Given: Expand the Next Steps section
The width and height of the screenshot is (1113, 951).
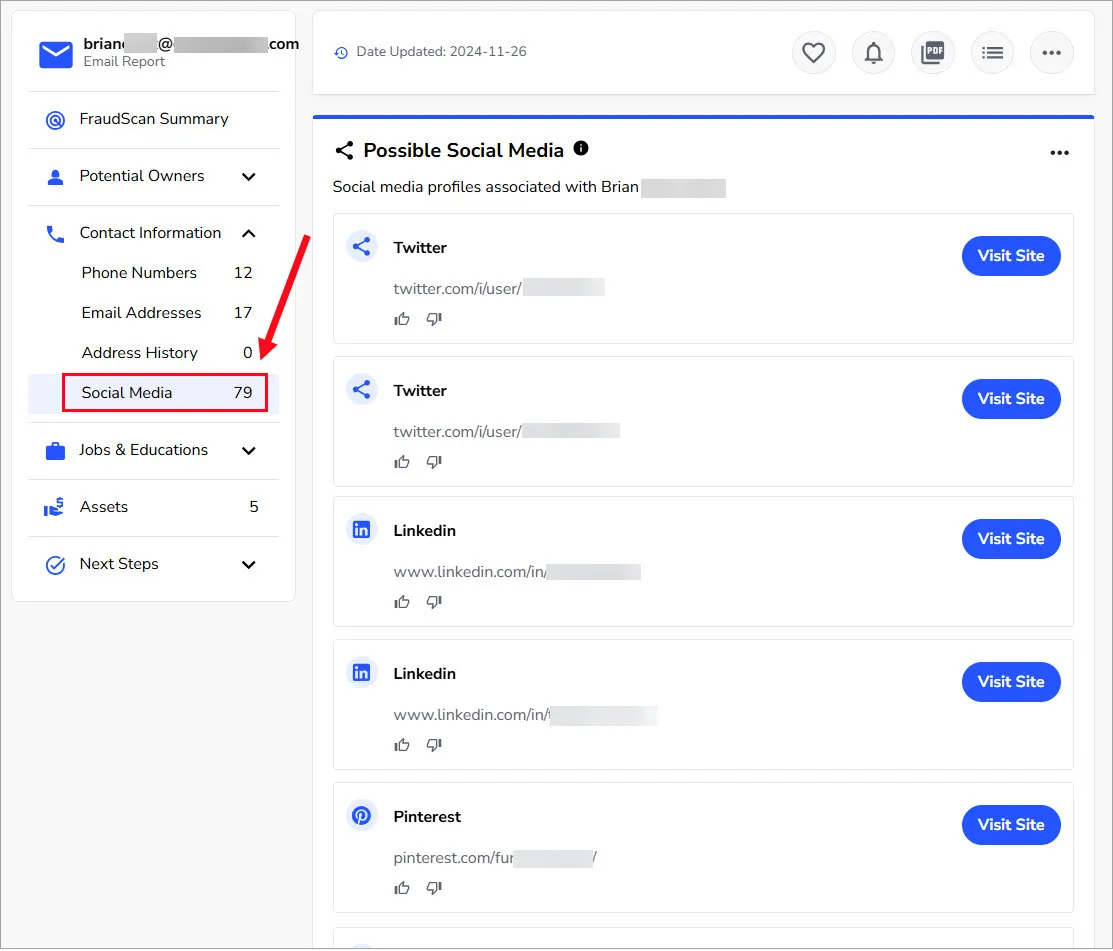Looking at the screenshot, I should pos(248,564).
